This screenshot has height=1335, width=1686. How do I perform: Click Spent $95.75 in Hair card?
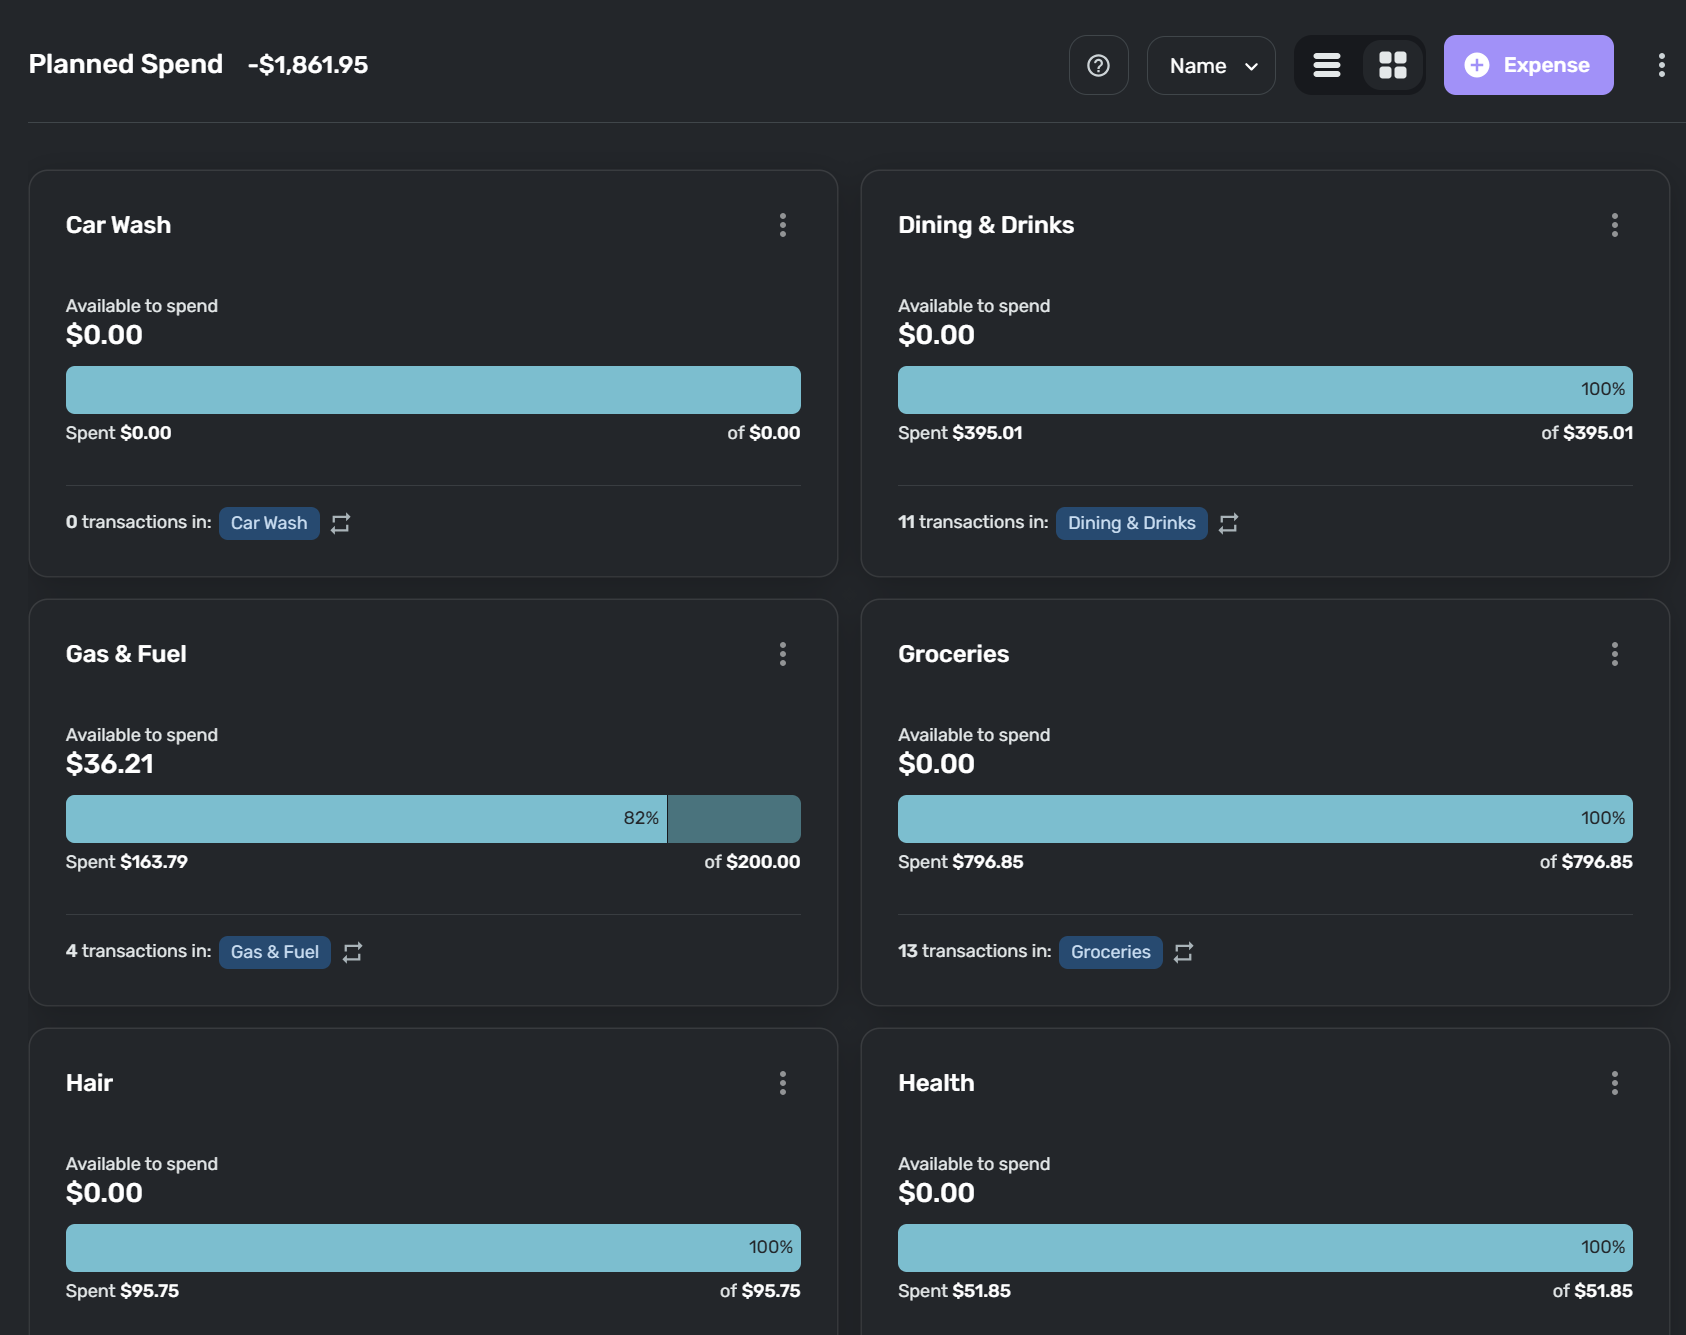tap(123, 1291)
